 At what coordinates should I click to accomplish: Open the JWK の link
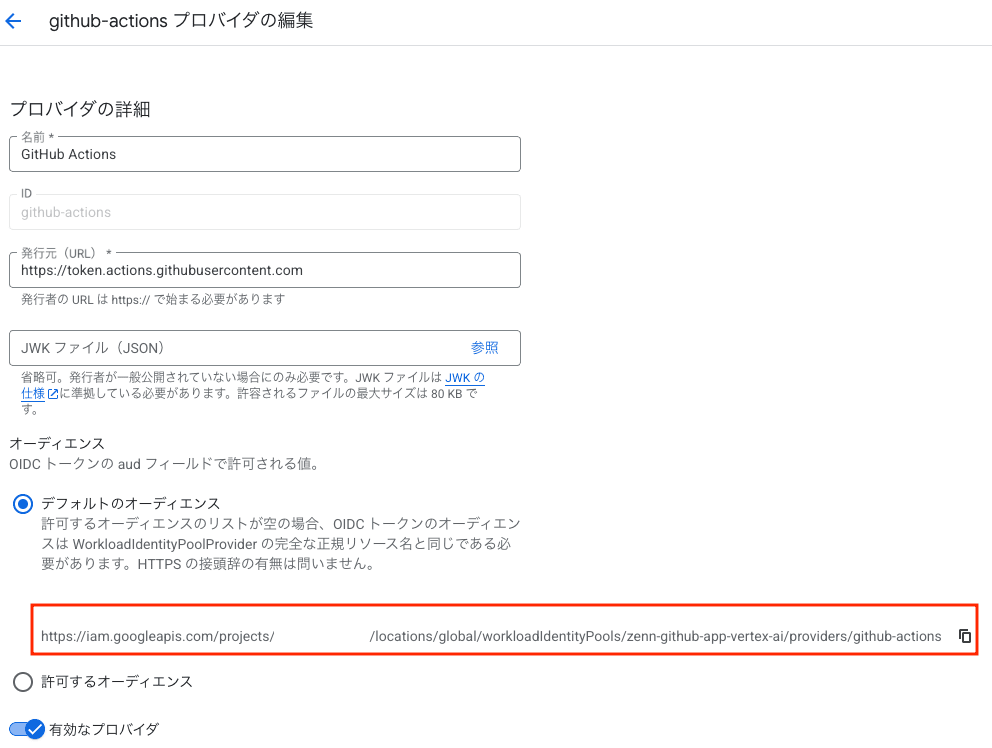[x=465, y=378]
